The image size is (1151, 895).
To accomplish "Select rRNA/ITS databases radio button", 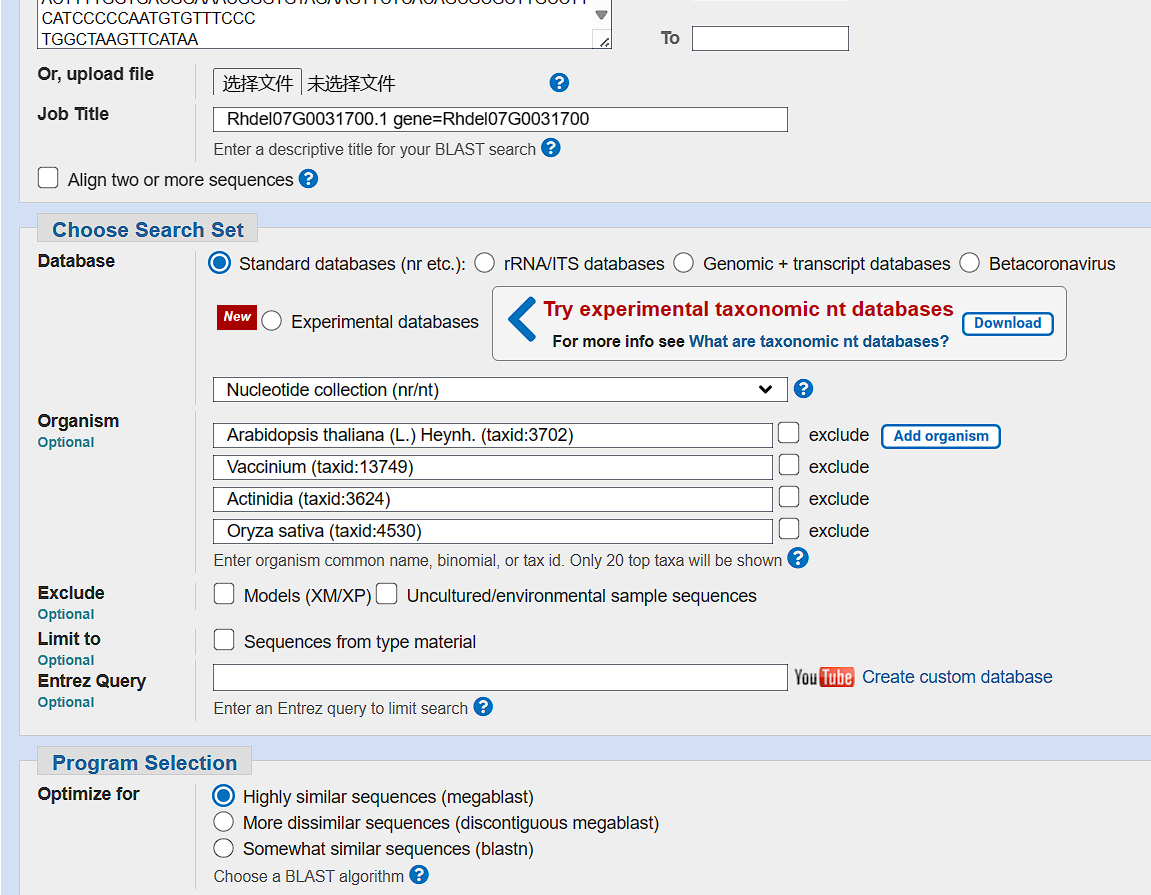I will pos(484,263).
